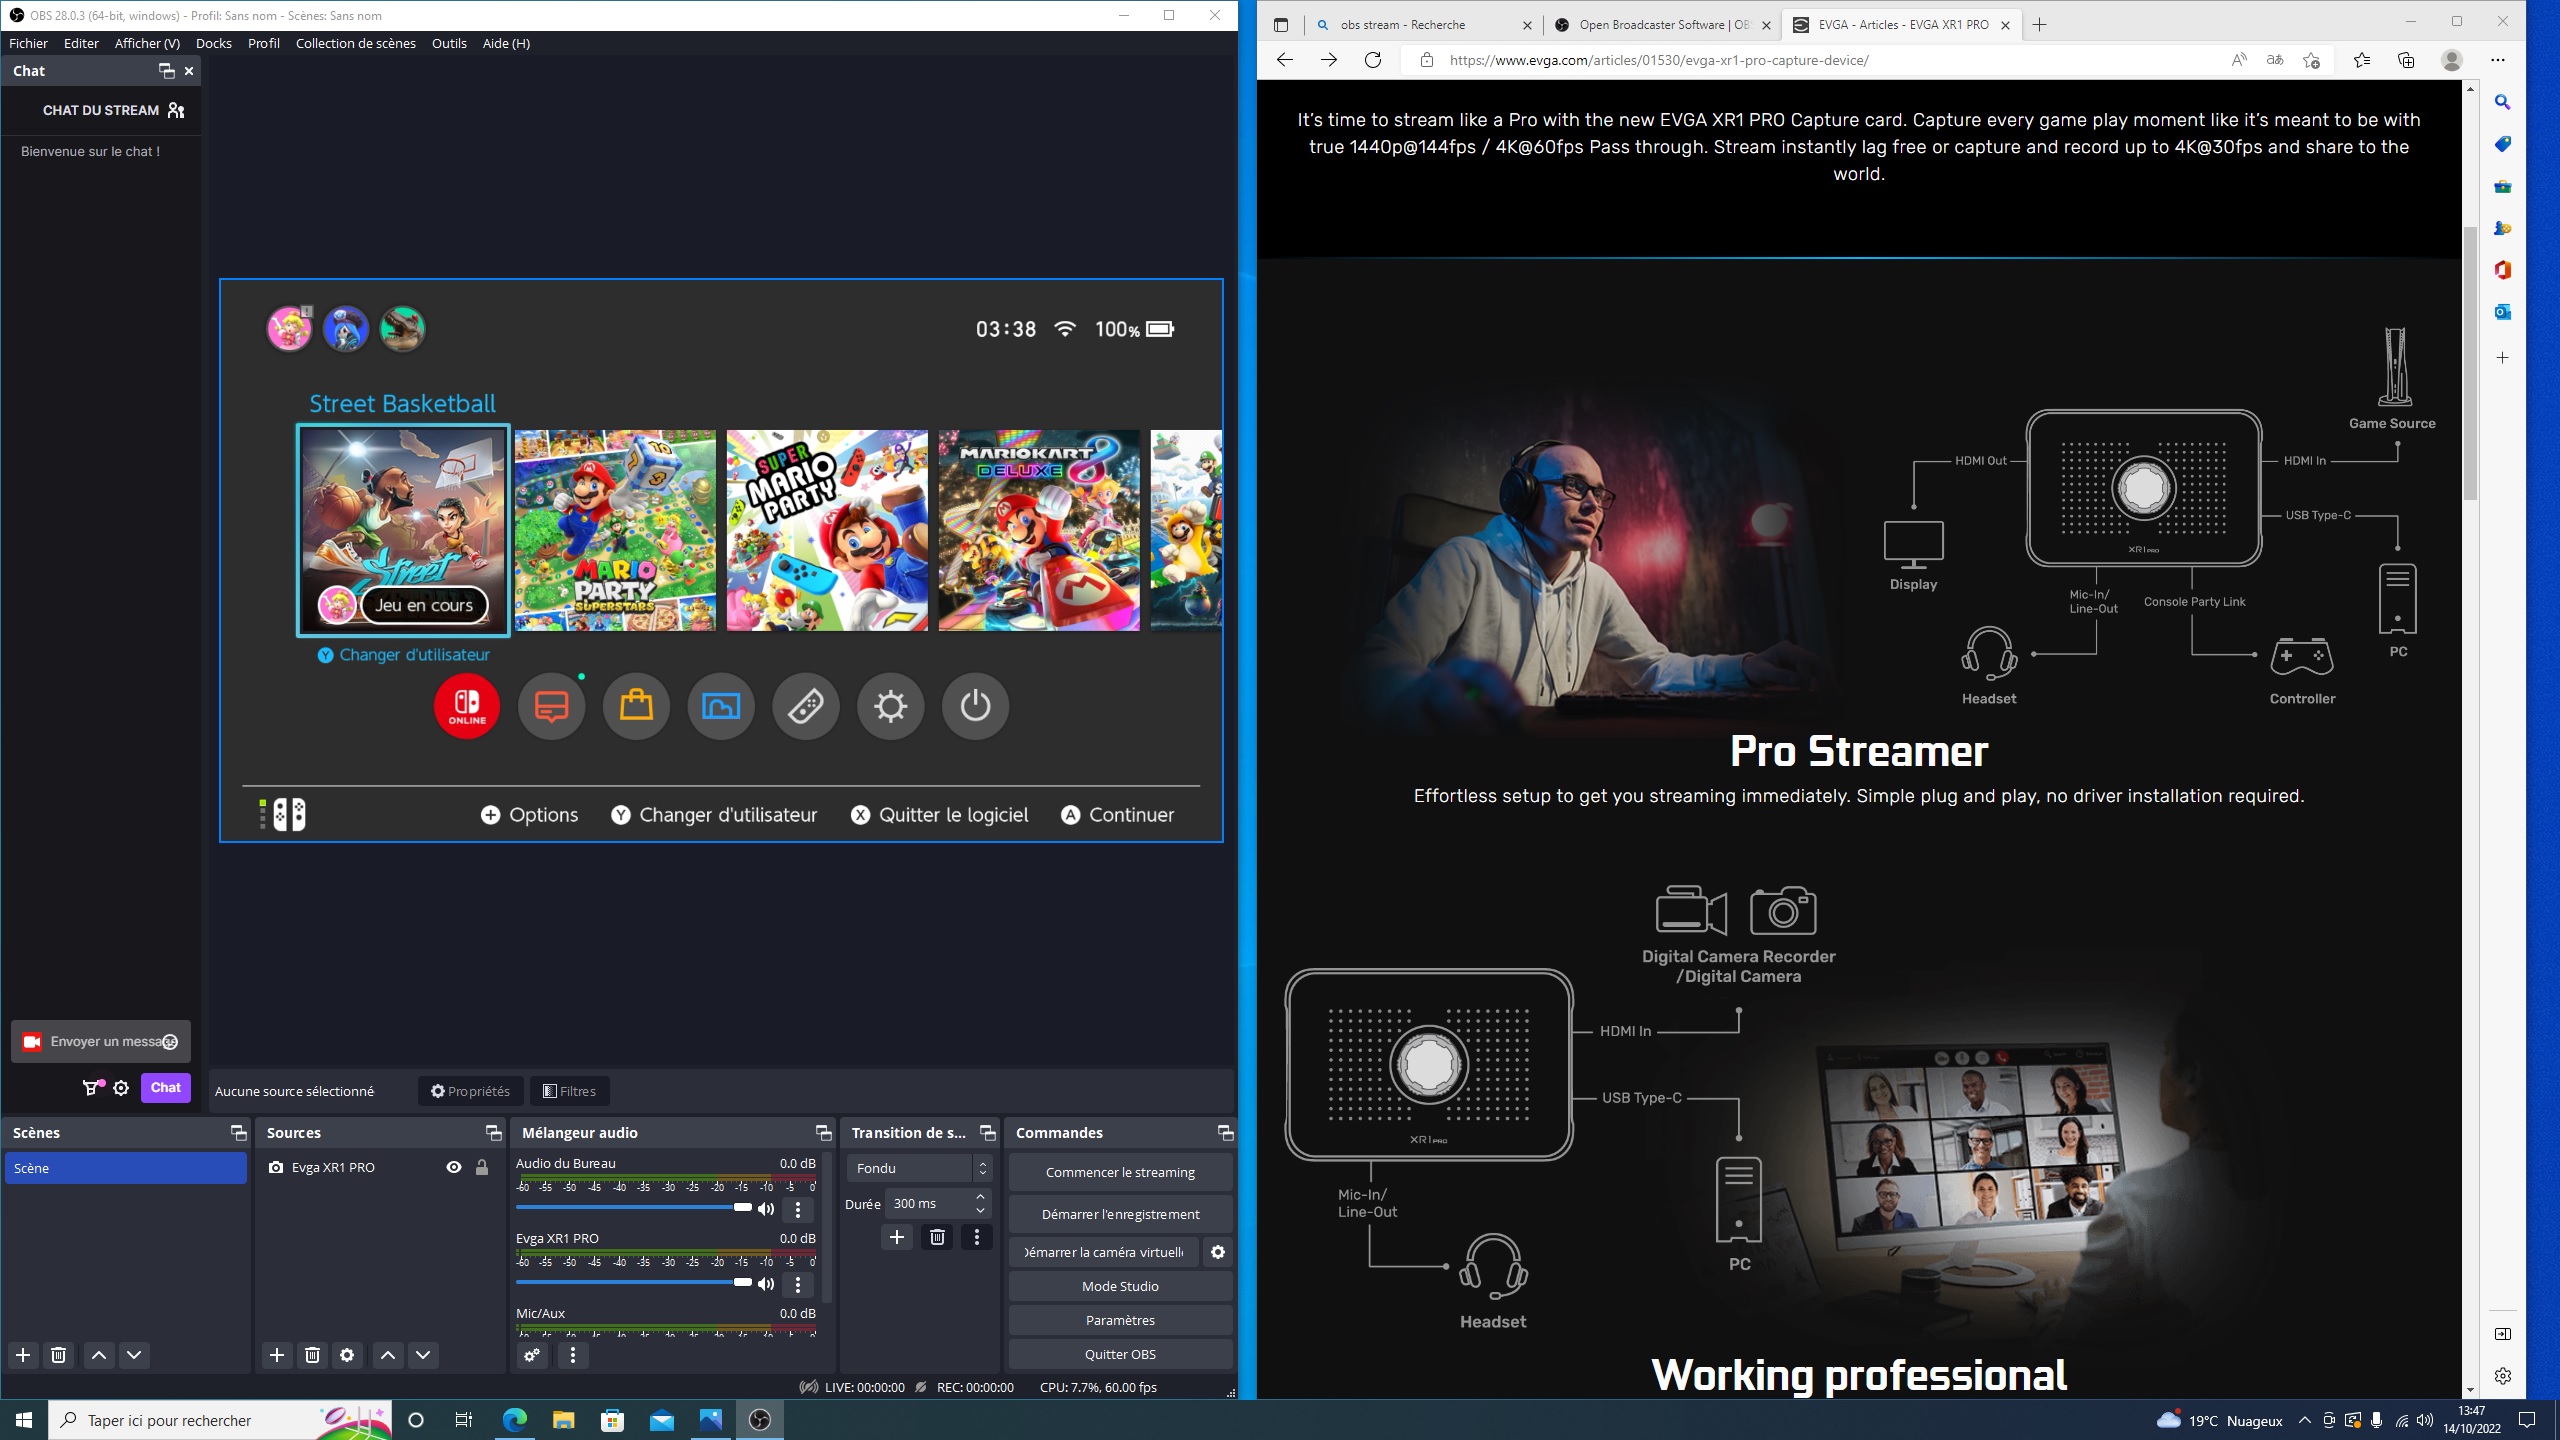
Task: Click Quitter OBS button
Action: (1120, 1354)
